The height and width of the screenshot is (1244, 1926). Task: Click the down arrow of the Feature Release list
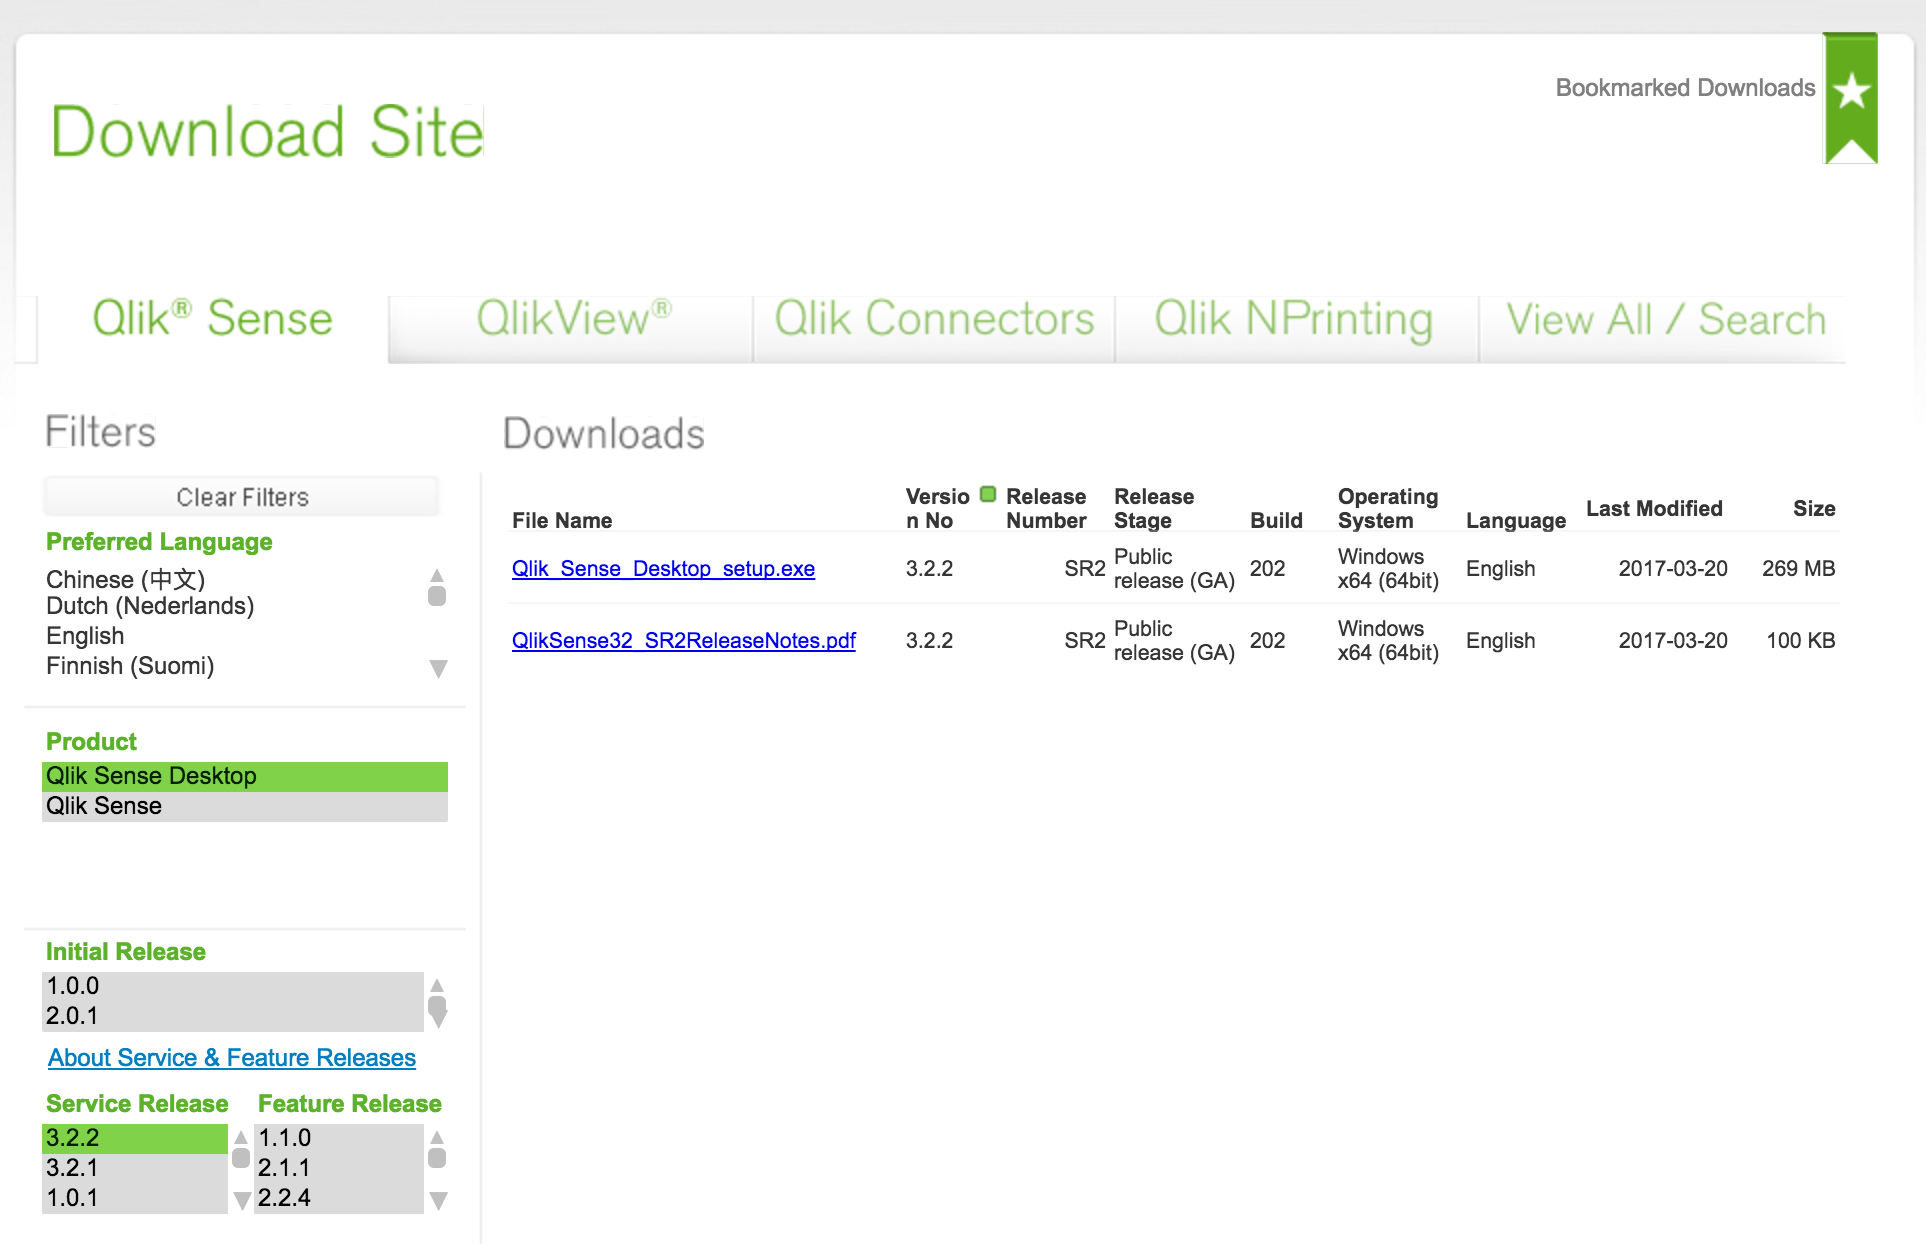[437, 1200]
